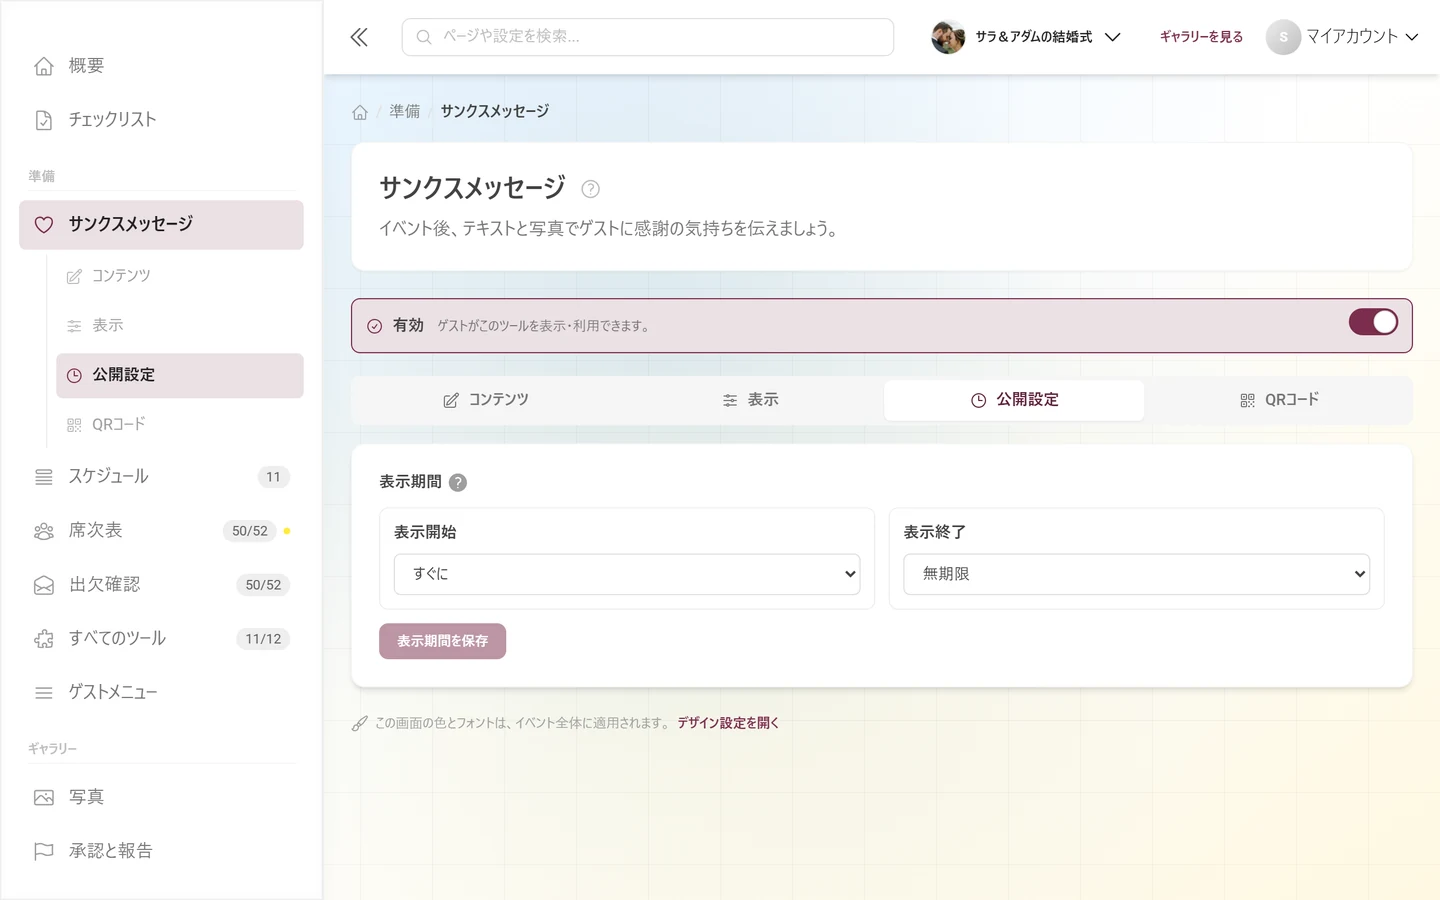Click the スケジュール count badge 11
The height and width of the screenshot is (900, 1440).
[273, 477]
